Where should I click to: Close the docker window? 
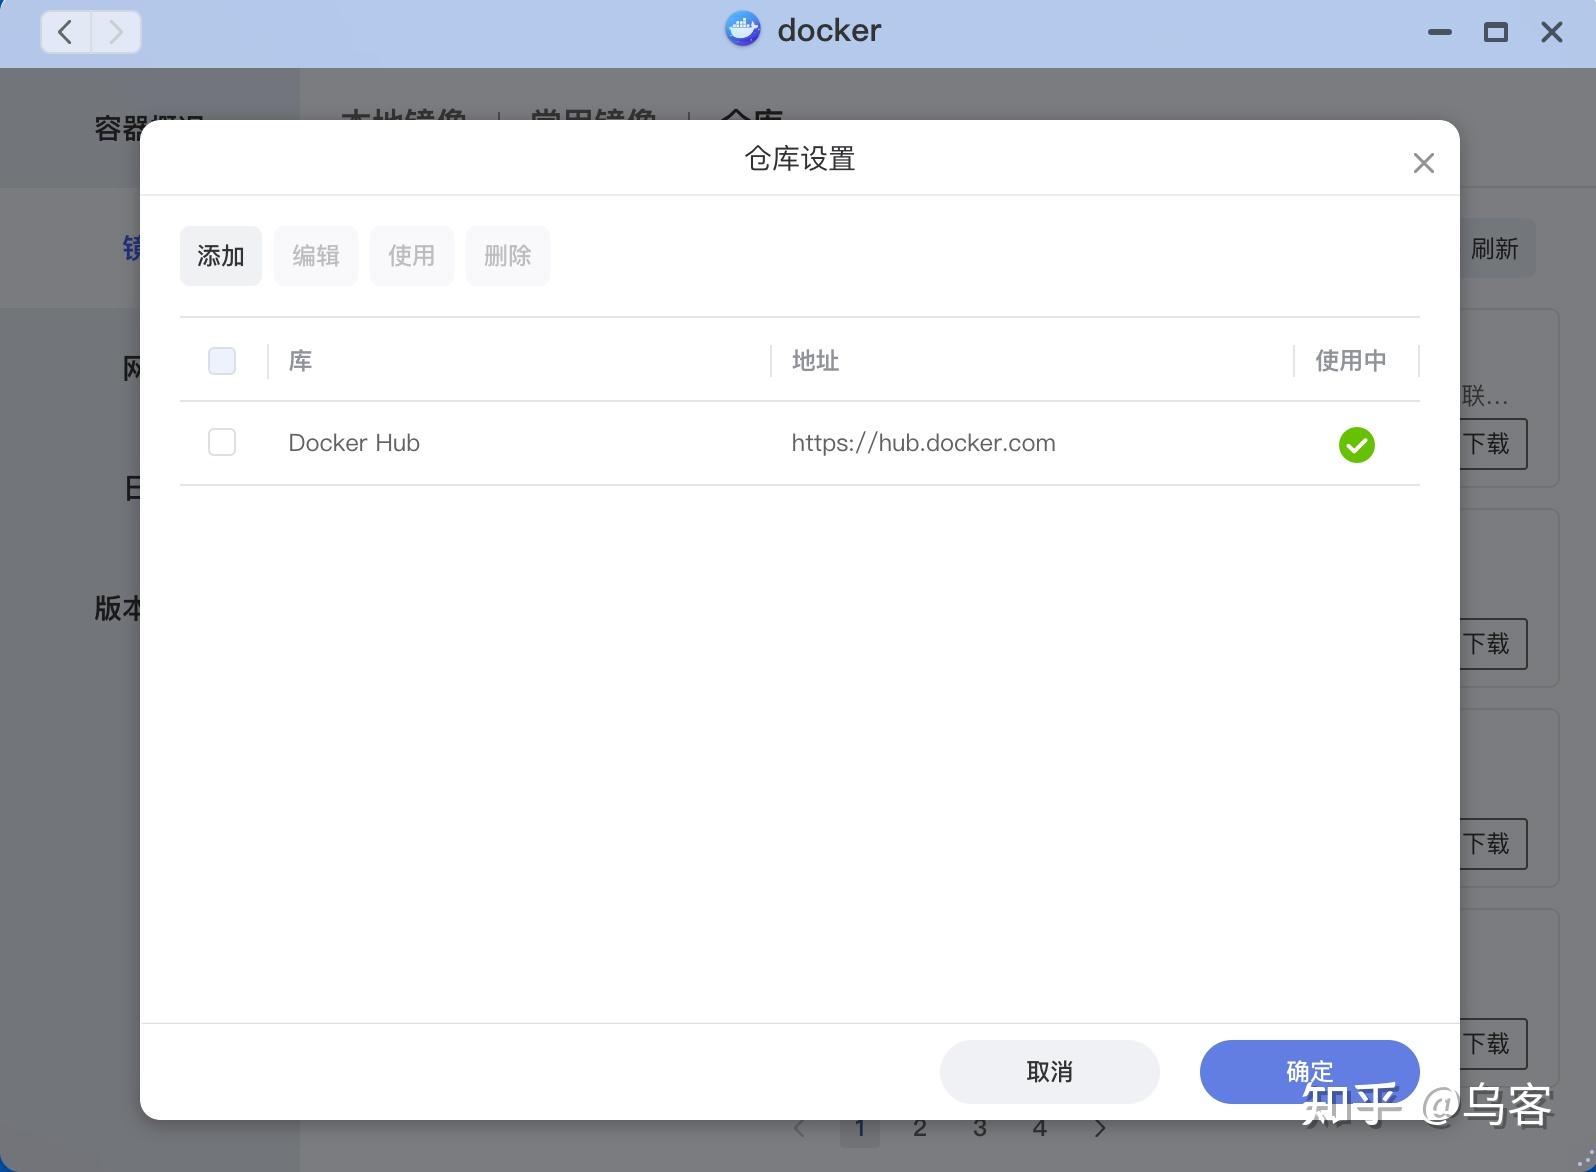[x=1552, y=32]
